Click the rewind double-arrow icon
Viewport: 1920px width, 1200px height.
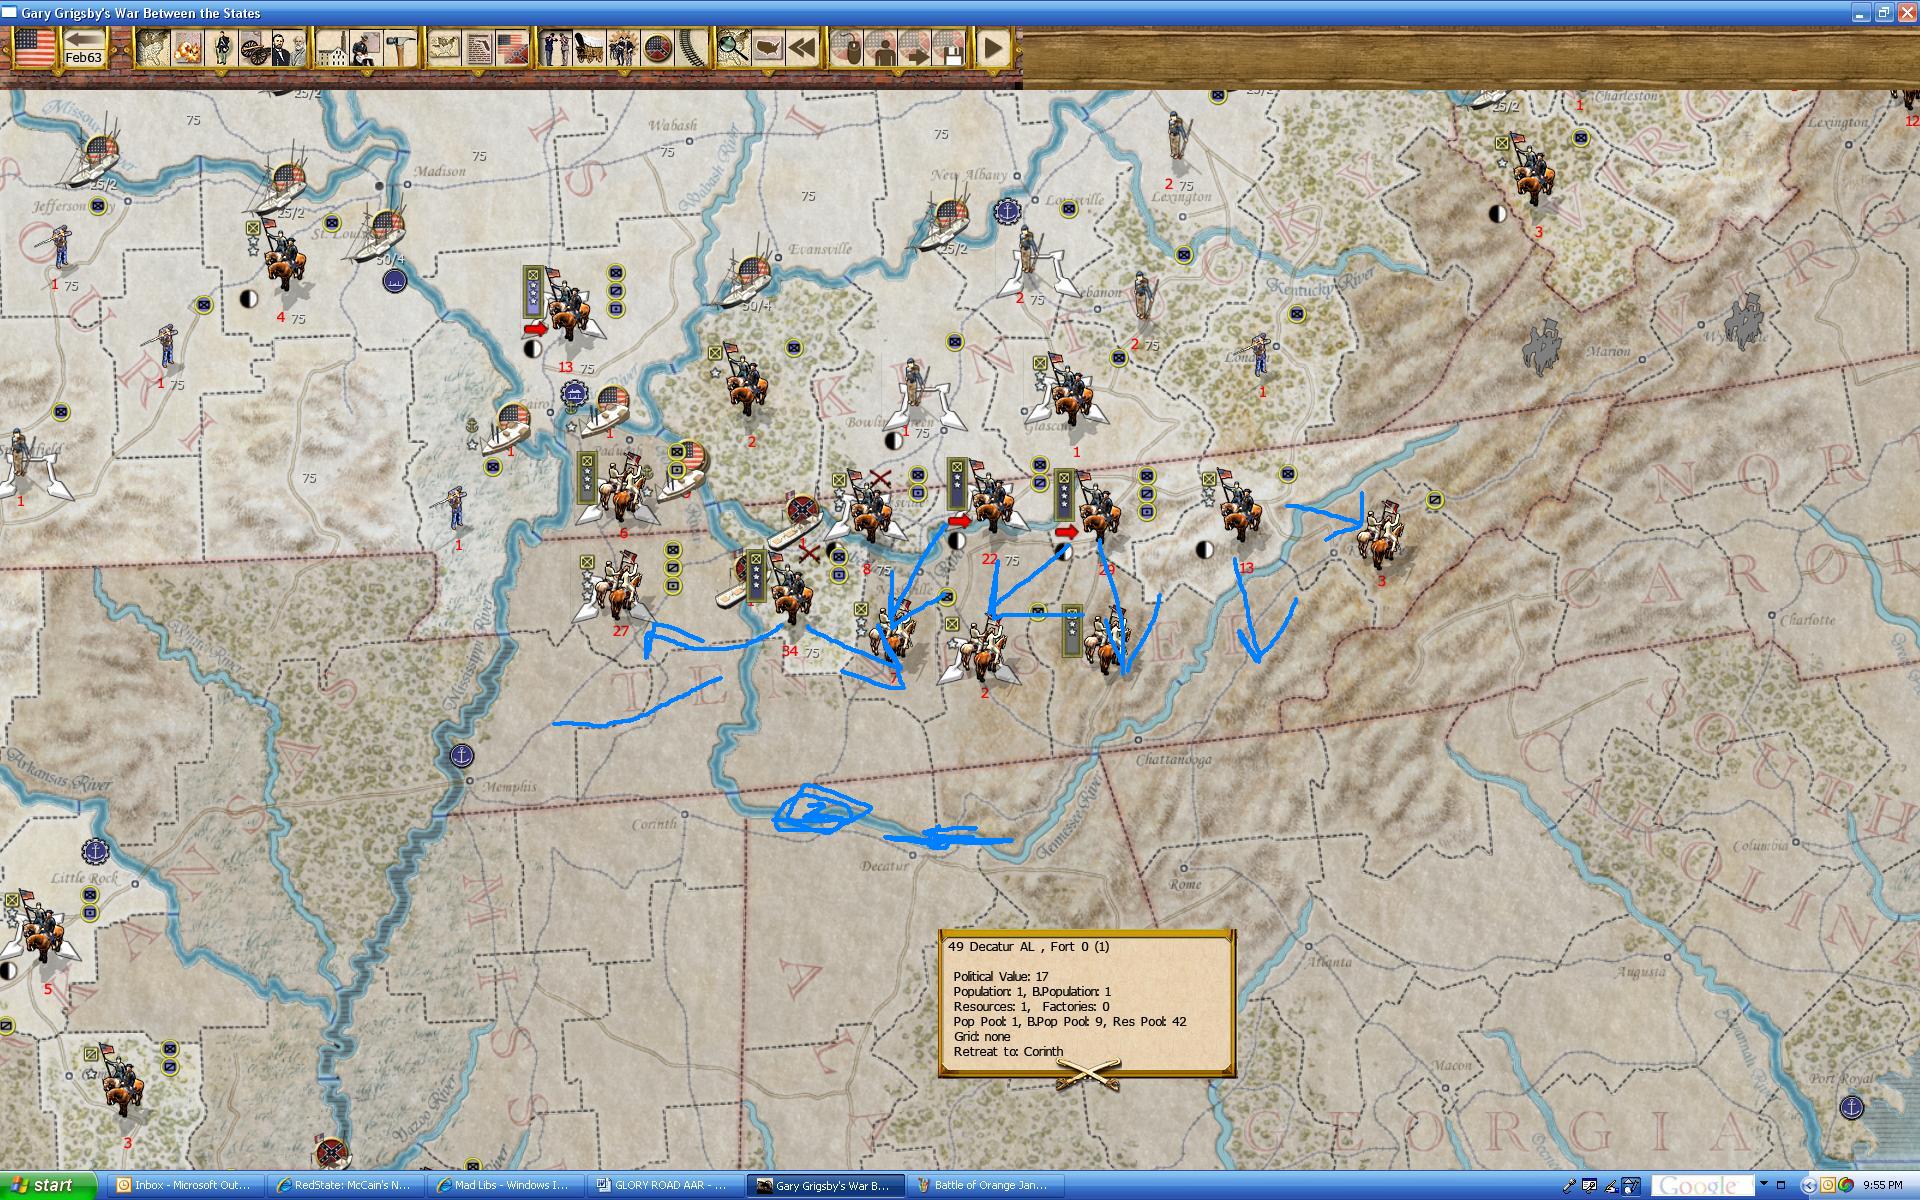pyautogui.click(x=801, y=47)
